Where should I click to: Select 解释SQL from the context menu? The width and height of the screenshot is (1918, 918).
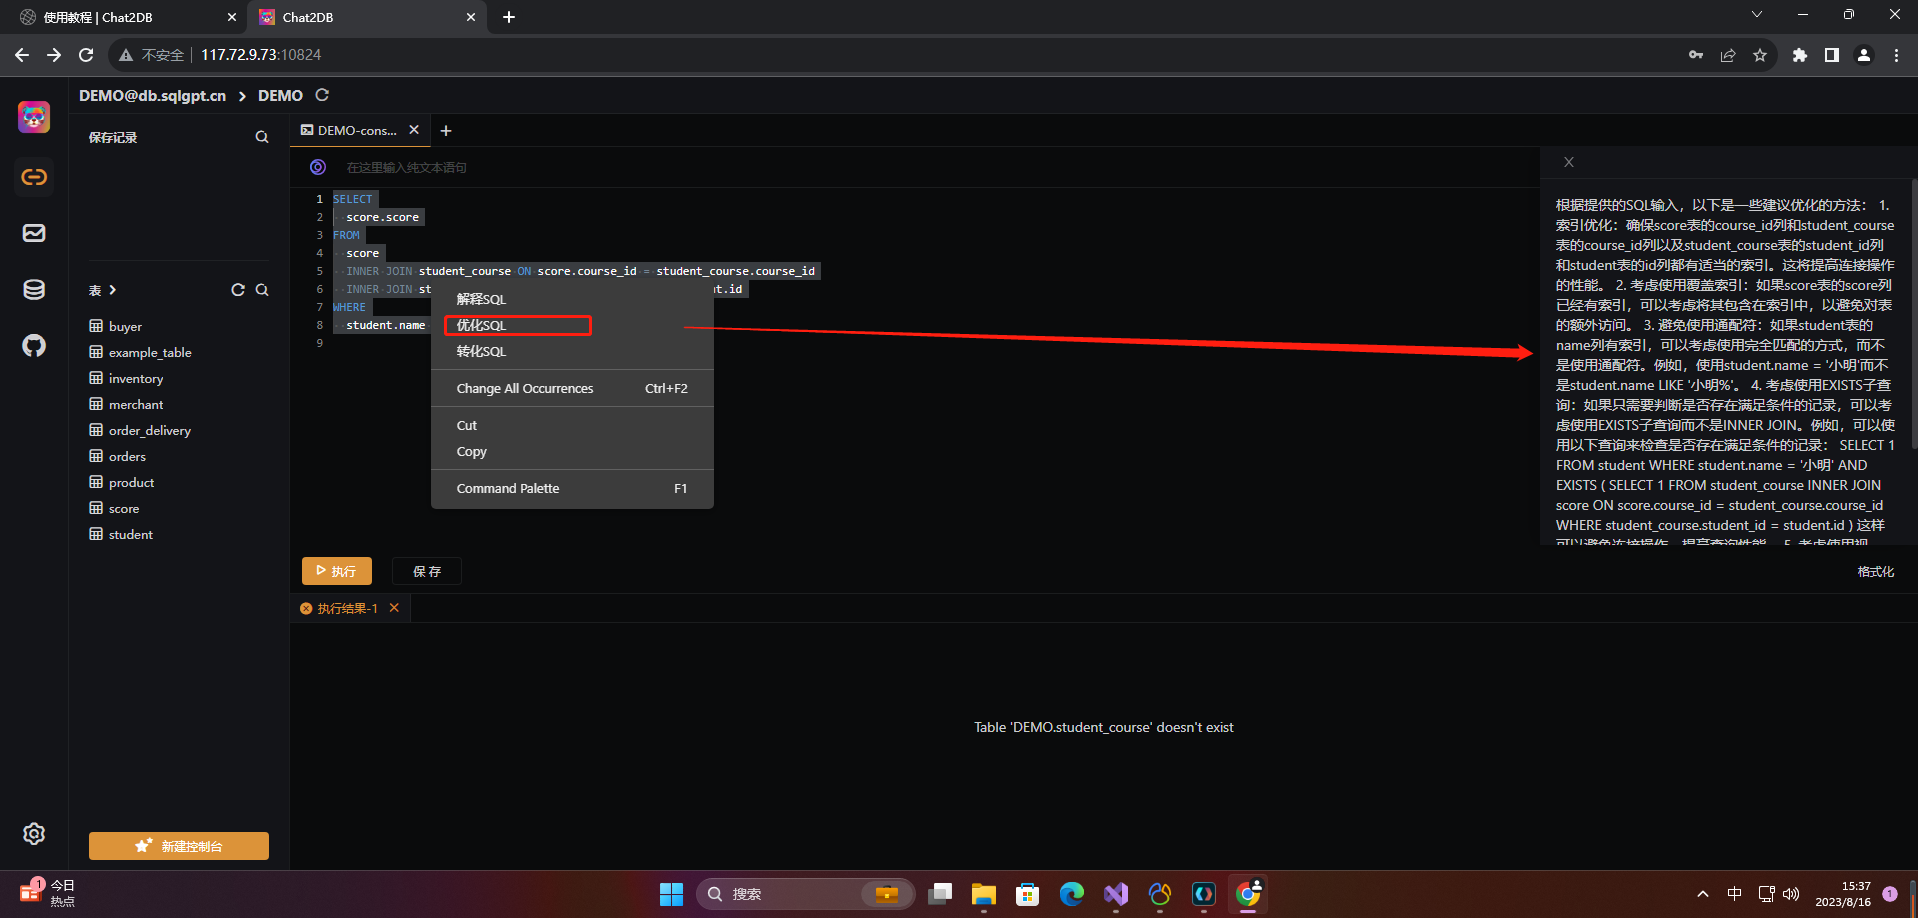[572, 299]
